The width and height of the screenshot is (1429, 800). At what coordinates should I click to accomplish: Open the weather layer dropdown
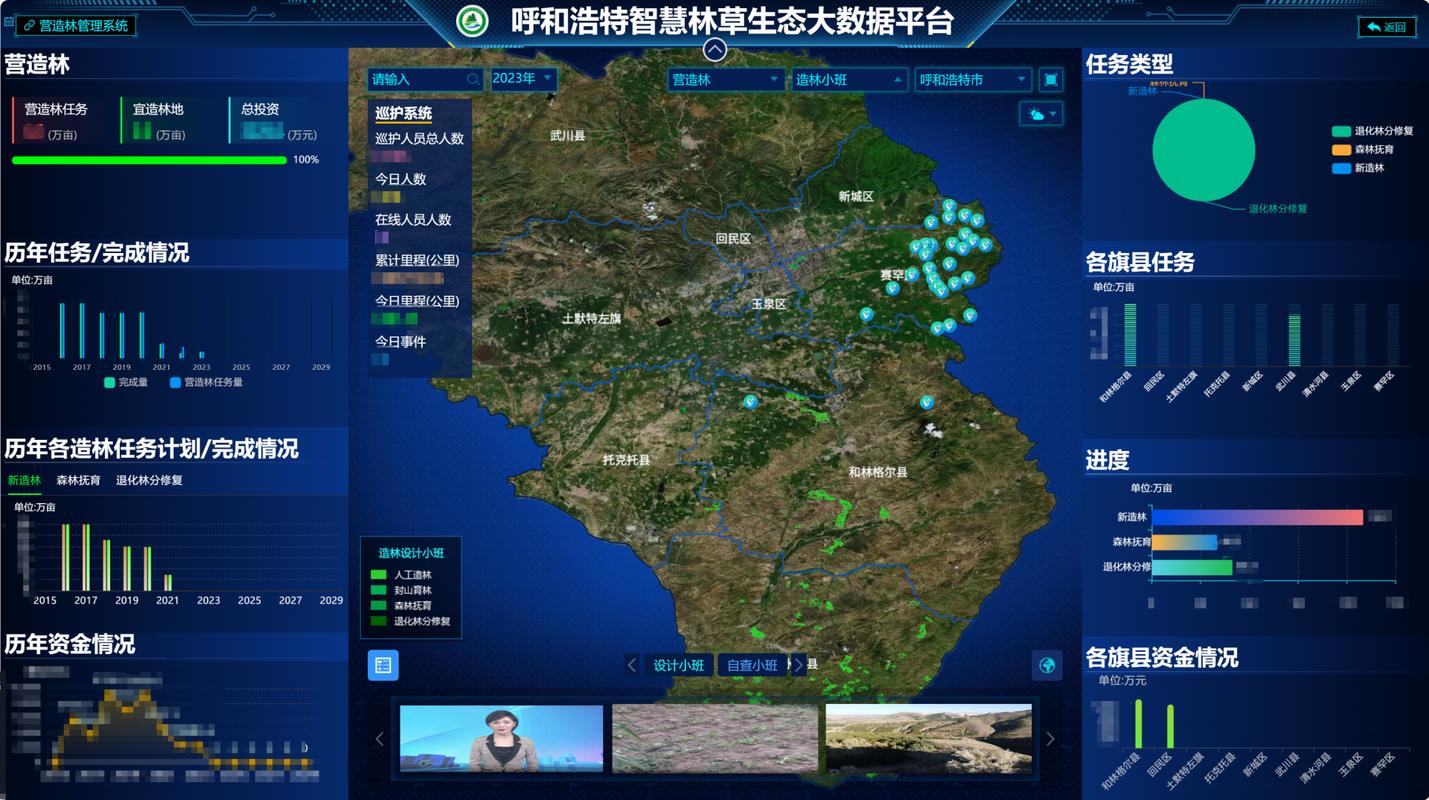1041,115
